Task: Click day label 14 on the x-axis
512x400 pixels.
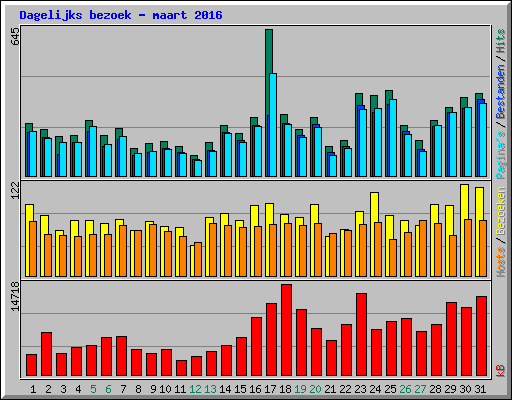Action: [225, 389]
